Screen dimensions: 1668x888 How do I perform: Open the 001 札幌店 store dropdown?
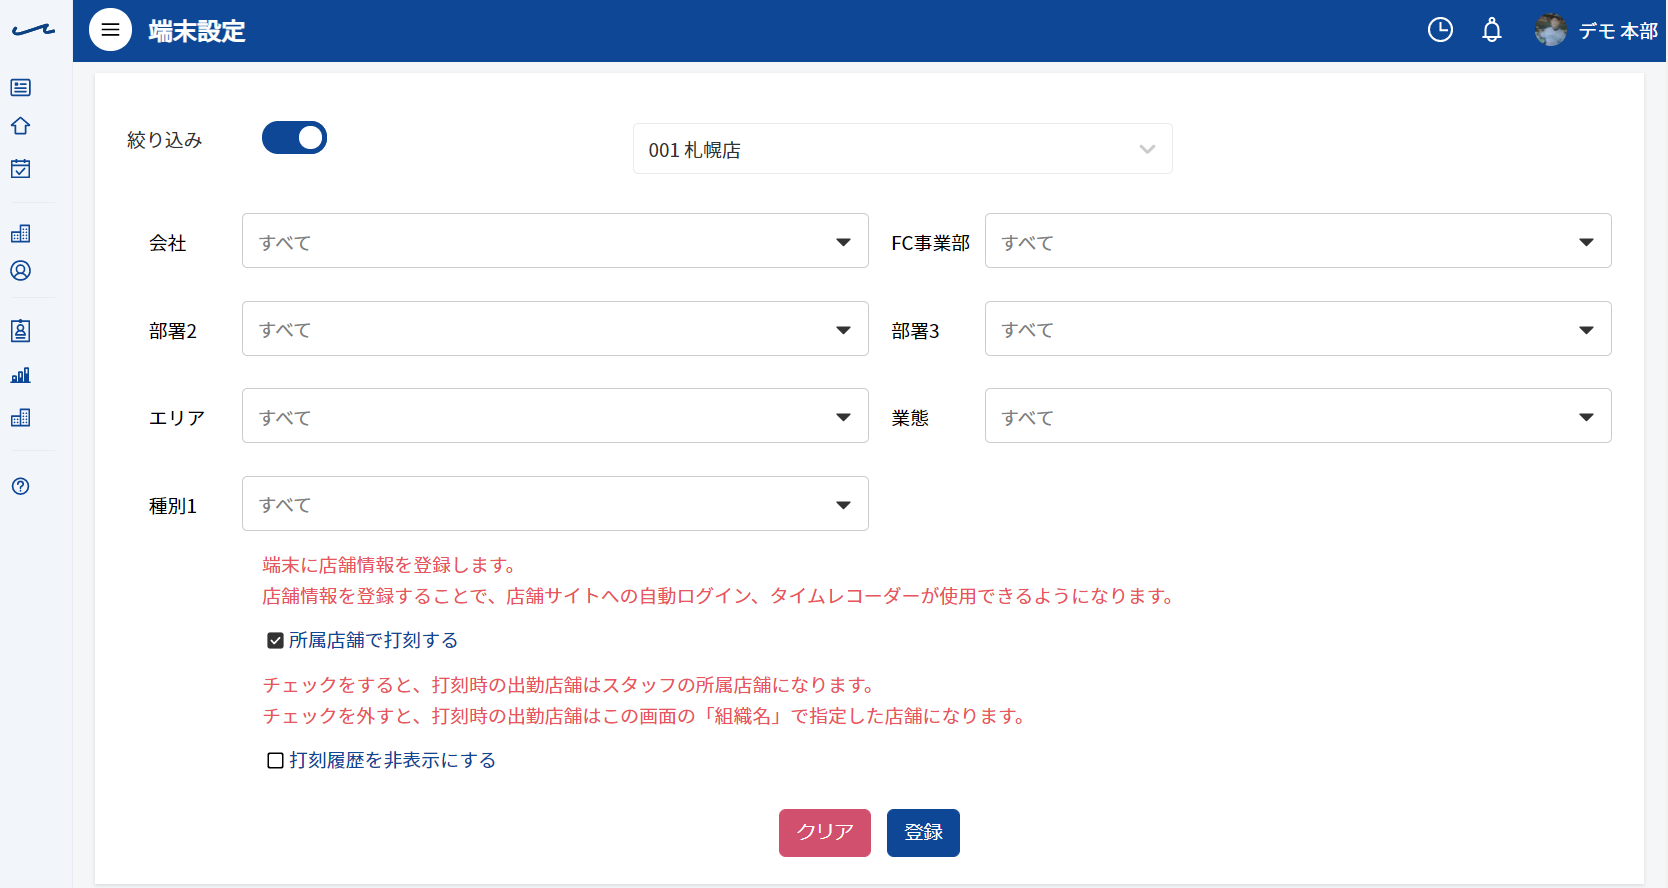pos(902,149)
